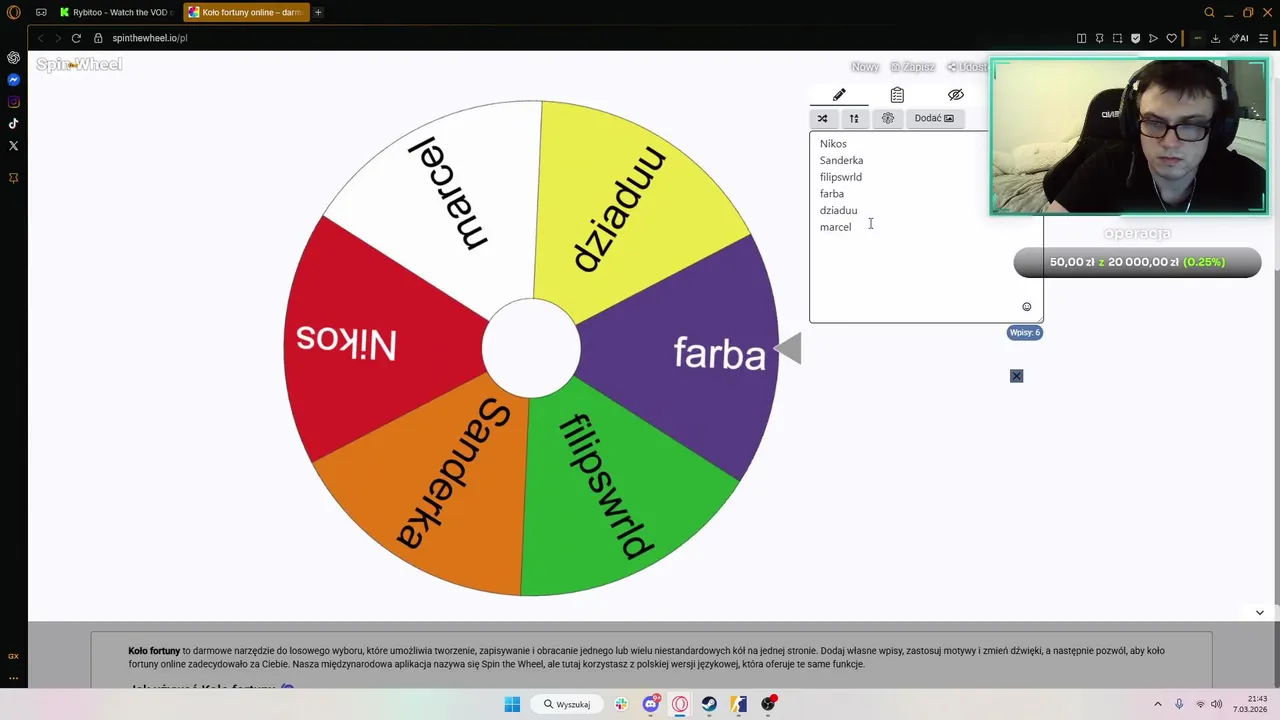Focus the spinthewheel.io/pl address bar
1280x720 pixels.
click(x=150, y=38)
